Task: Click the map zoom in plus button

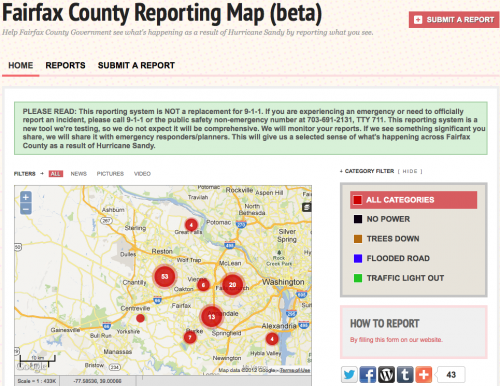Action: click(x=26, y=197)
